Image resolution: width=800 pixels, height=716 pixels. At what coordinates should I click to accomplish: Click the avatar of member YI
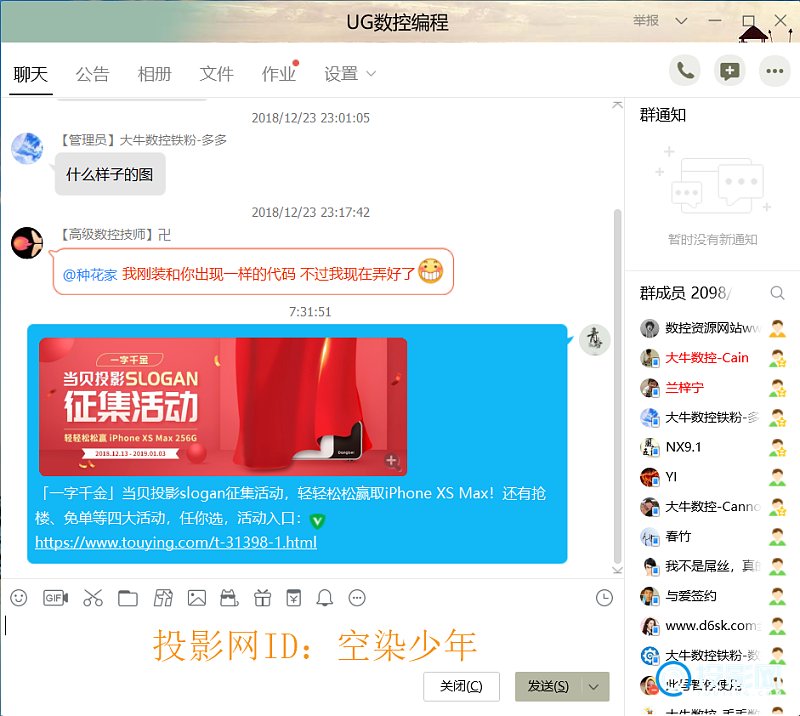click(x=649, y=477)
